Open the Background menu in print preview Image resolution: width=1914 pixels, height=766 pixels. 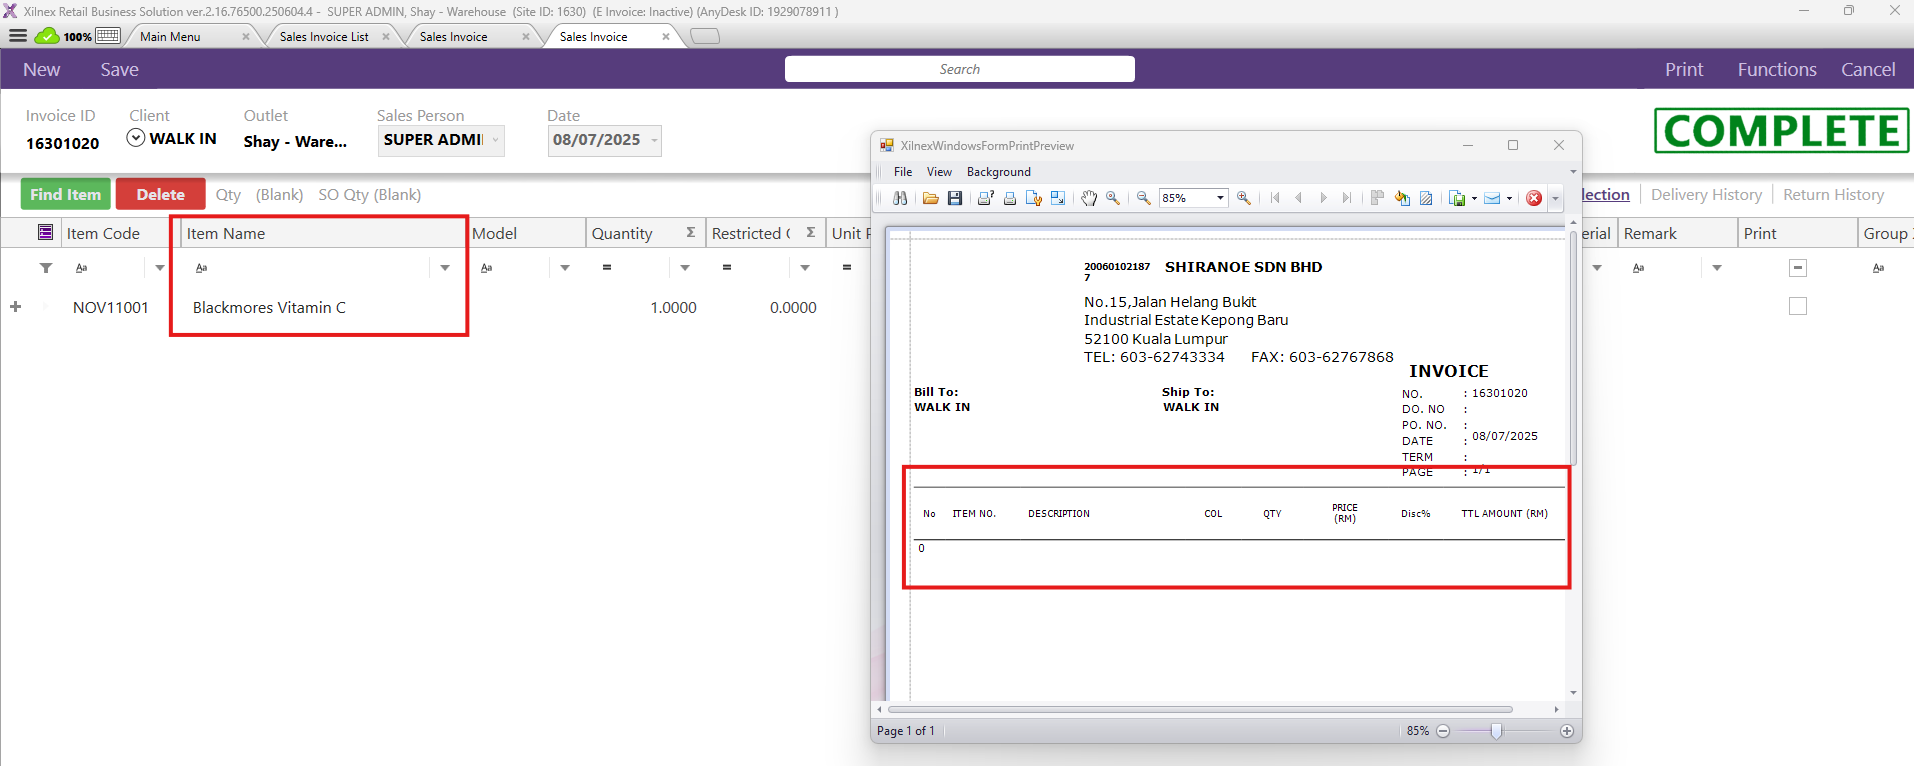click(998, 172)
